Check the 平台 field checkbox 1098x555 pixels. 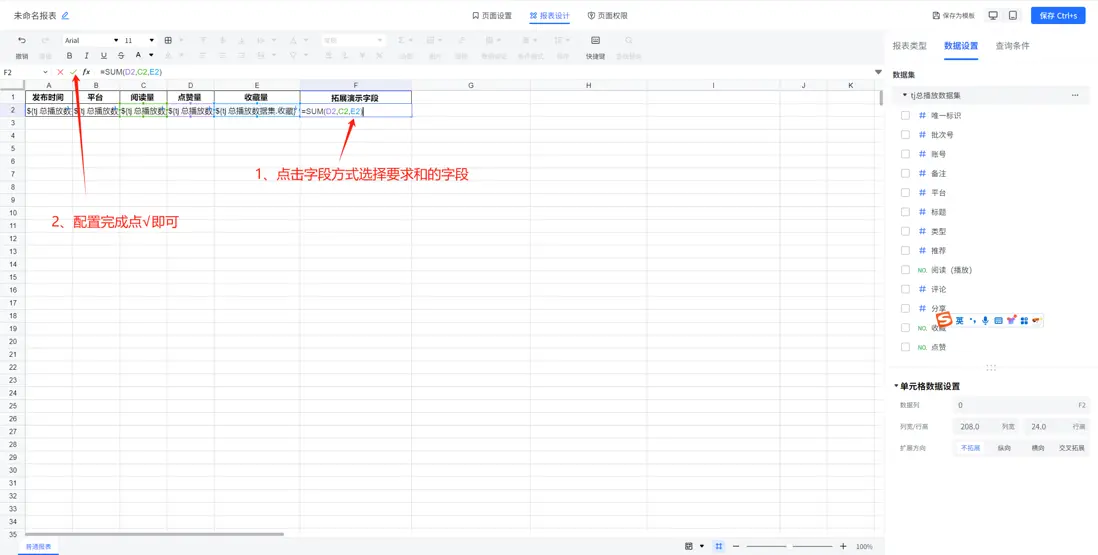coord(905,192)
